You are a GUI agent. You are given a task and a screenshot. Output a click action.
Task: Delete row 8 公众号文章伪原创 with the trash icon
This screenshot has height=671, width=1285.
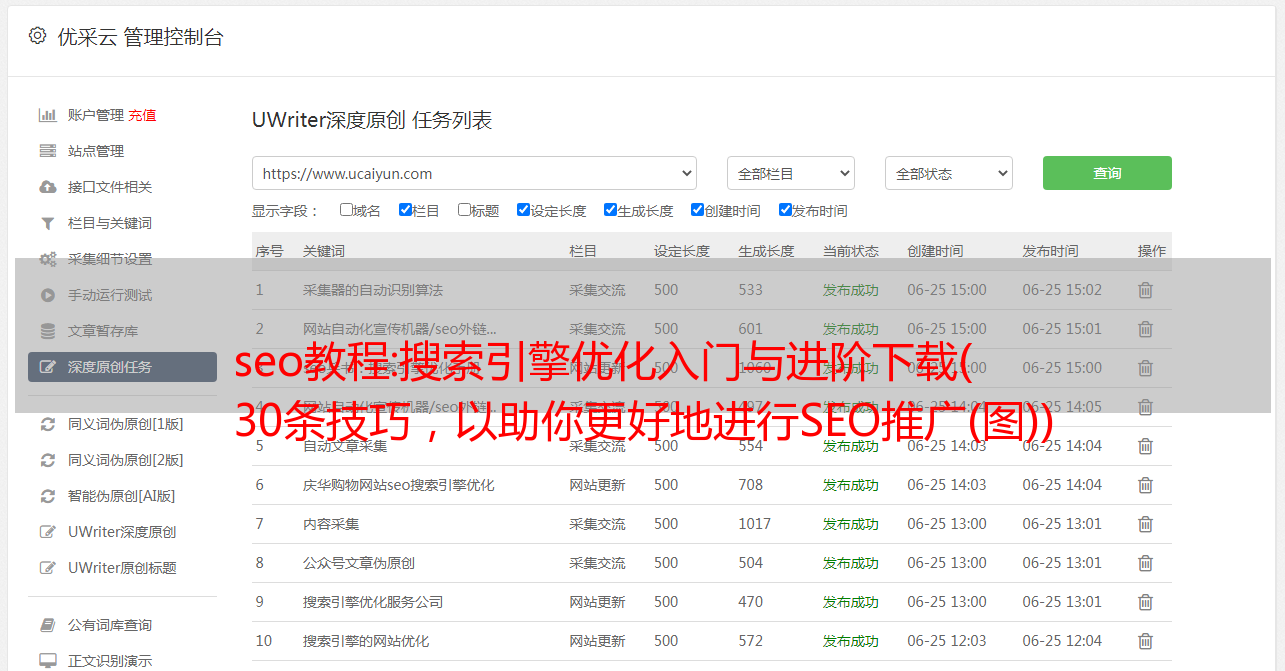click(x=1146, y=563)
